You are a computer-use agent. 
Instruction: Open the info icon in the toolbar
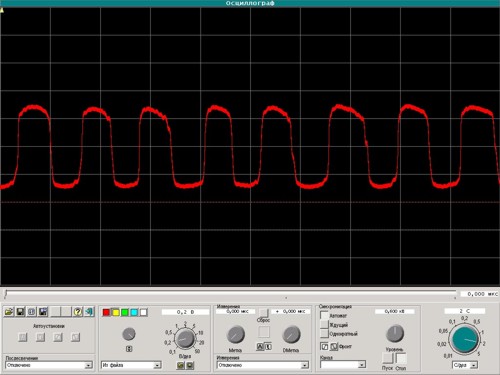(32, 312)
